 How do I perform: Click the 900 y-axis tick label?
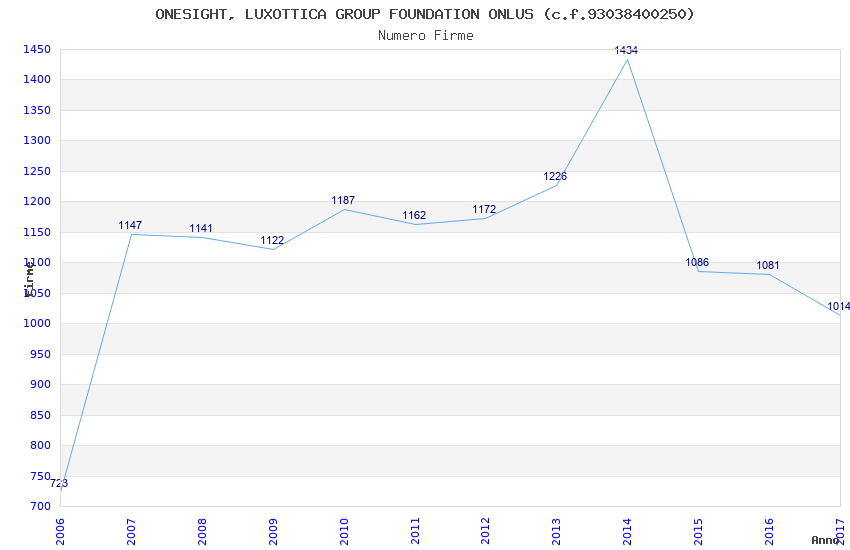[x=40, y=384]
